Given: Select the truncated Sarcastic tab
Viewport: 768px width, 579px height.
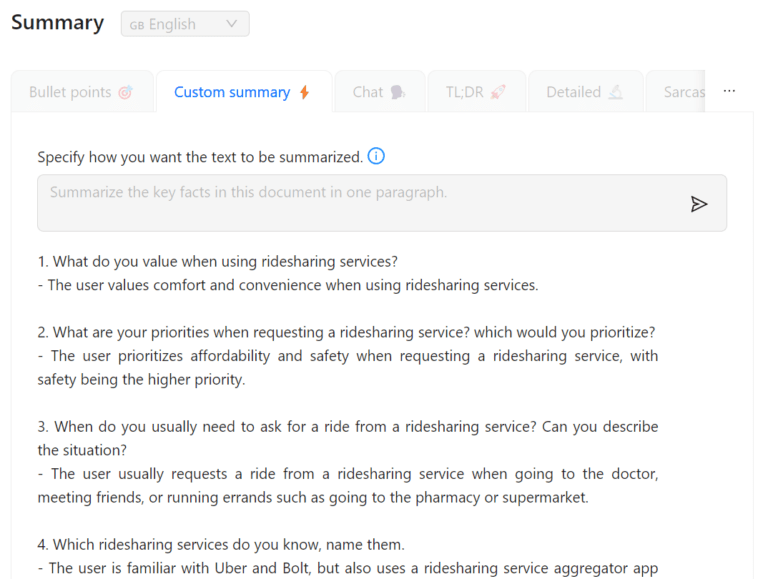Looking at the screenshot, I should 684,92.
